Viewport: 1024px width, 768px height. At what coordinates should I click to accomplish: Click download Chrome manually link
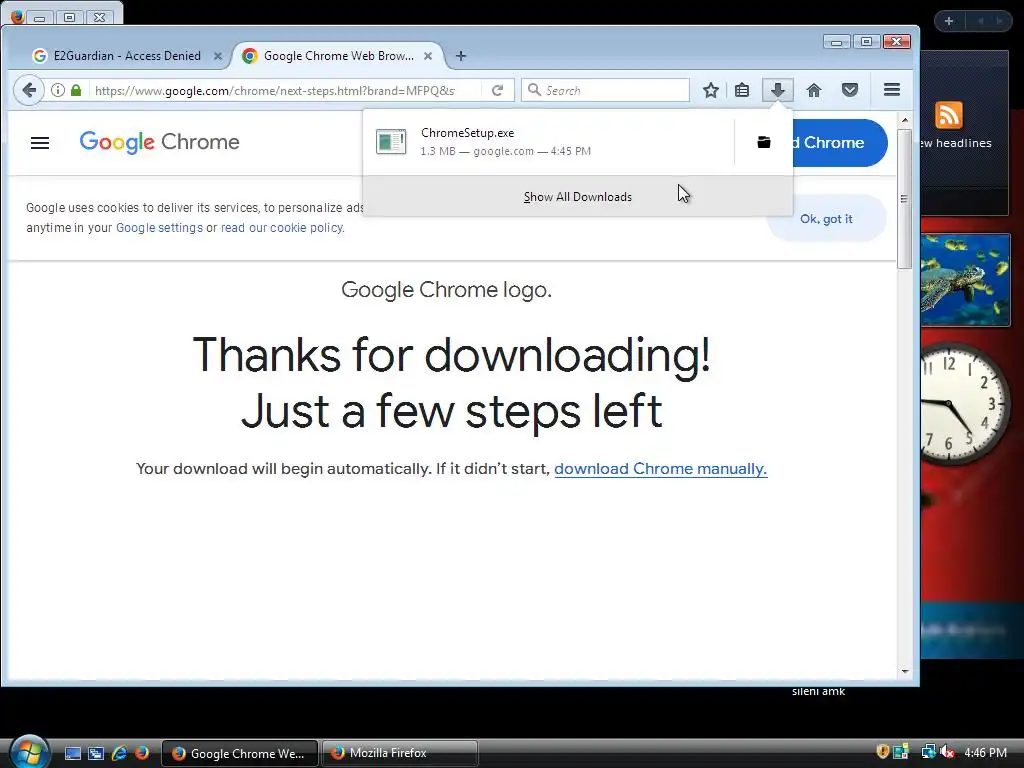pos(660,469)
